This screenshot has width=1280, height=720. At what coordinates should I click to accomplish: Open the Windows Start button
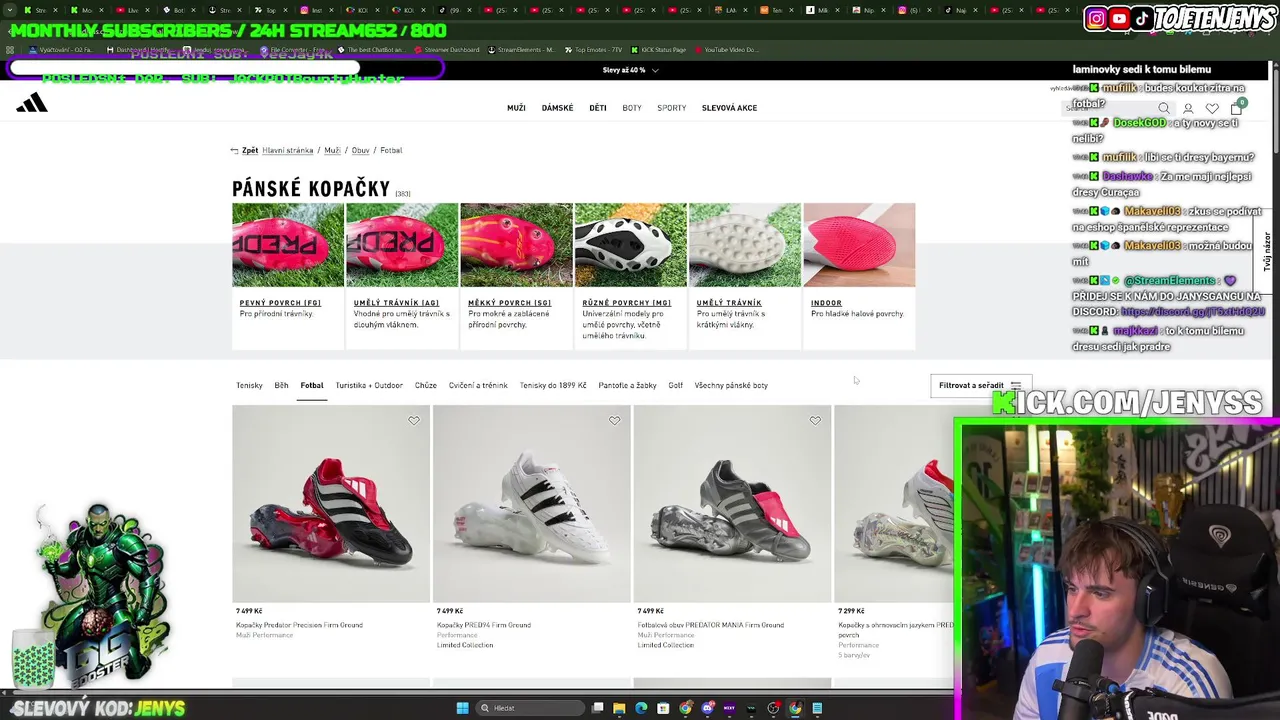[x=462, y=708]
